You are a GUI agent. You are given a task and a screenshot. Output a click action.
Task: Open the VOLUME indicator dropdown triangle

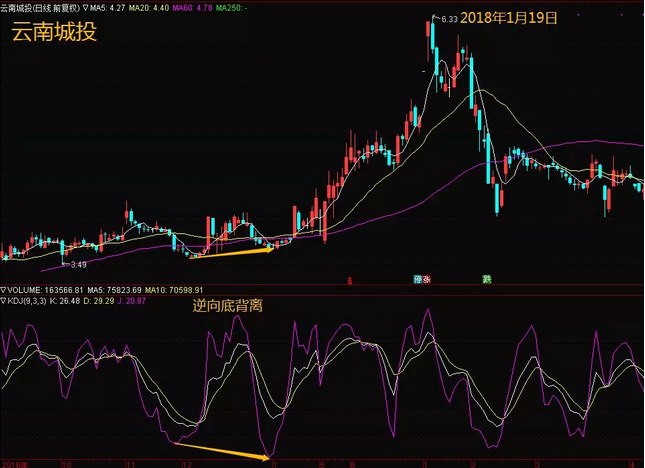pyautogui.click(x=4, y=289)
